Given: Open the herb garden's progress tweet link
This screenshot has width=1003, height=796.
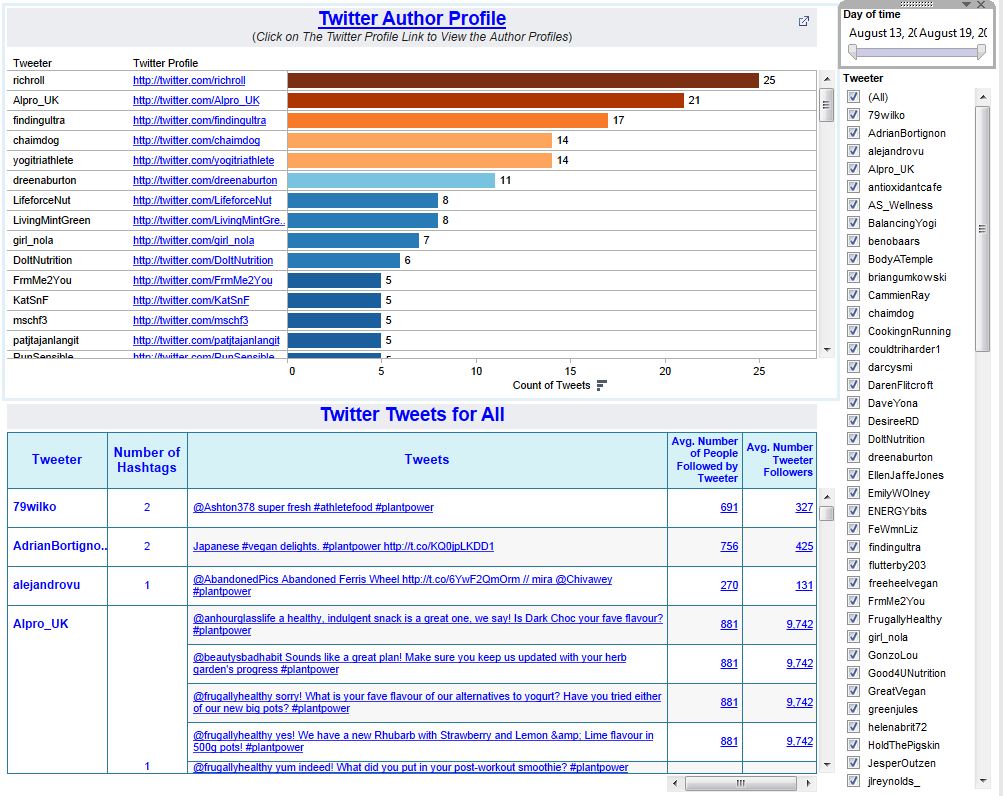Looking at the screenshot, I should 409,664.
